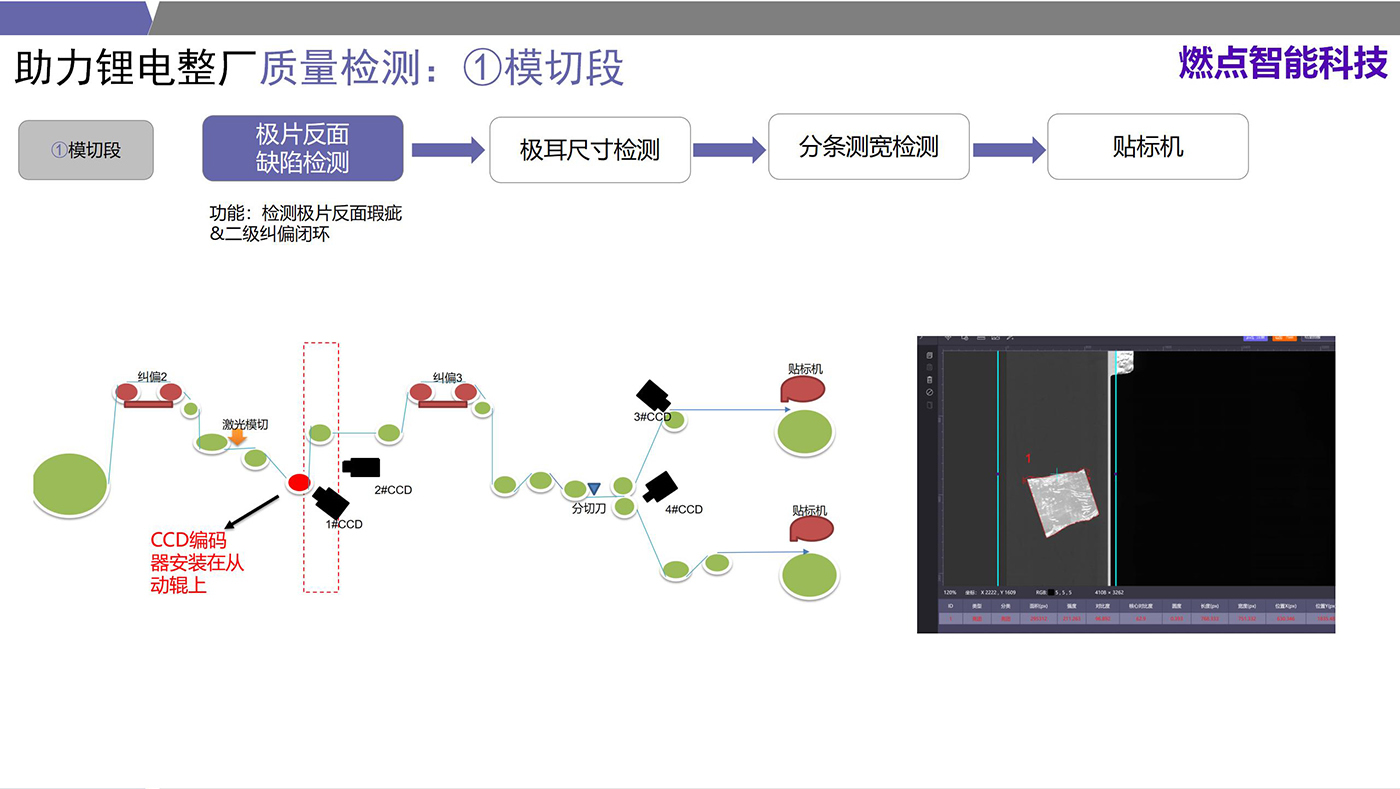Select the blue 分切刀 triangle marker
Image resolution: width=1400 pixels, height=789 pixels.
594,489
